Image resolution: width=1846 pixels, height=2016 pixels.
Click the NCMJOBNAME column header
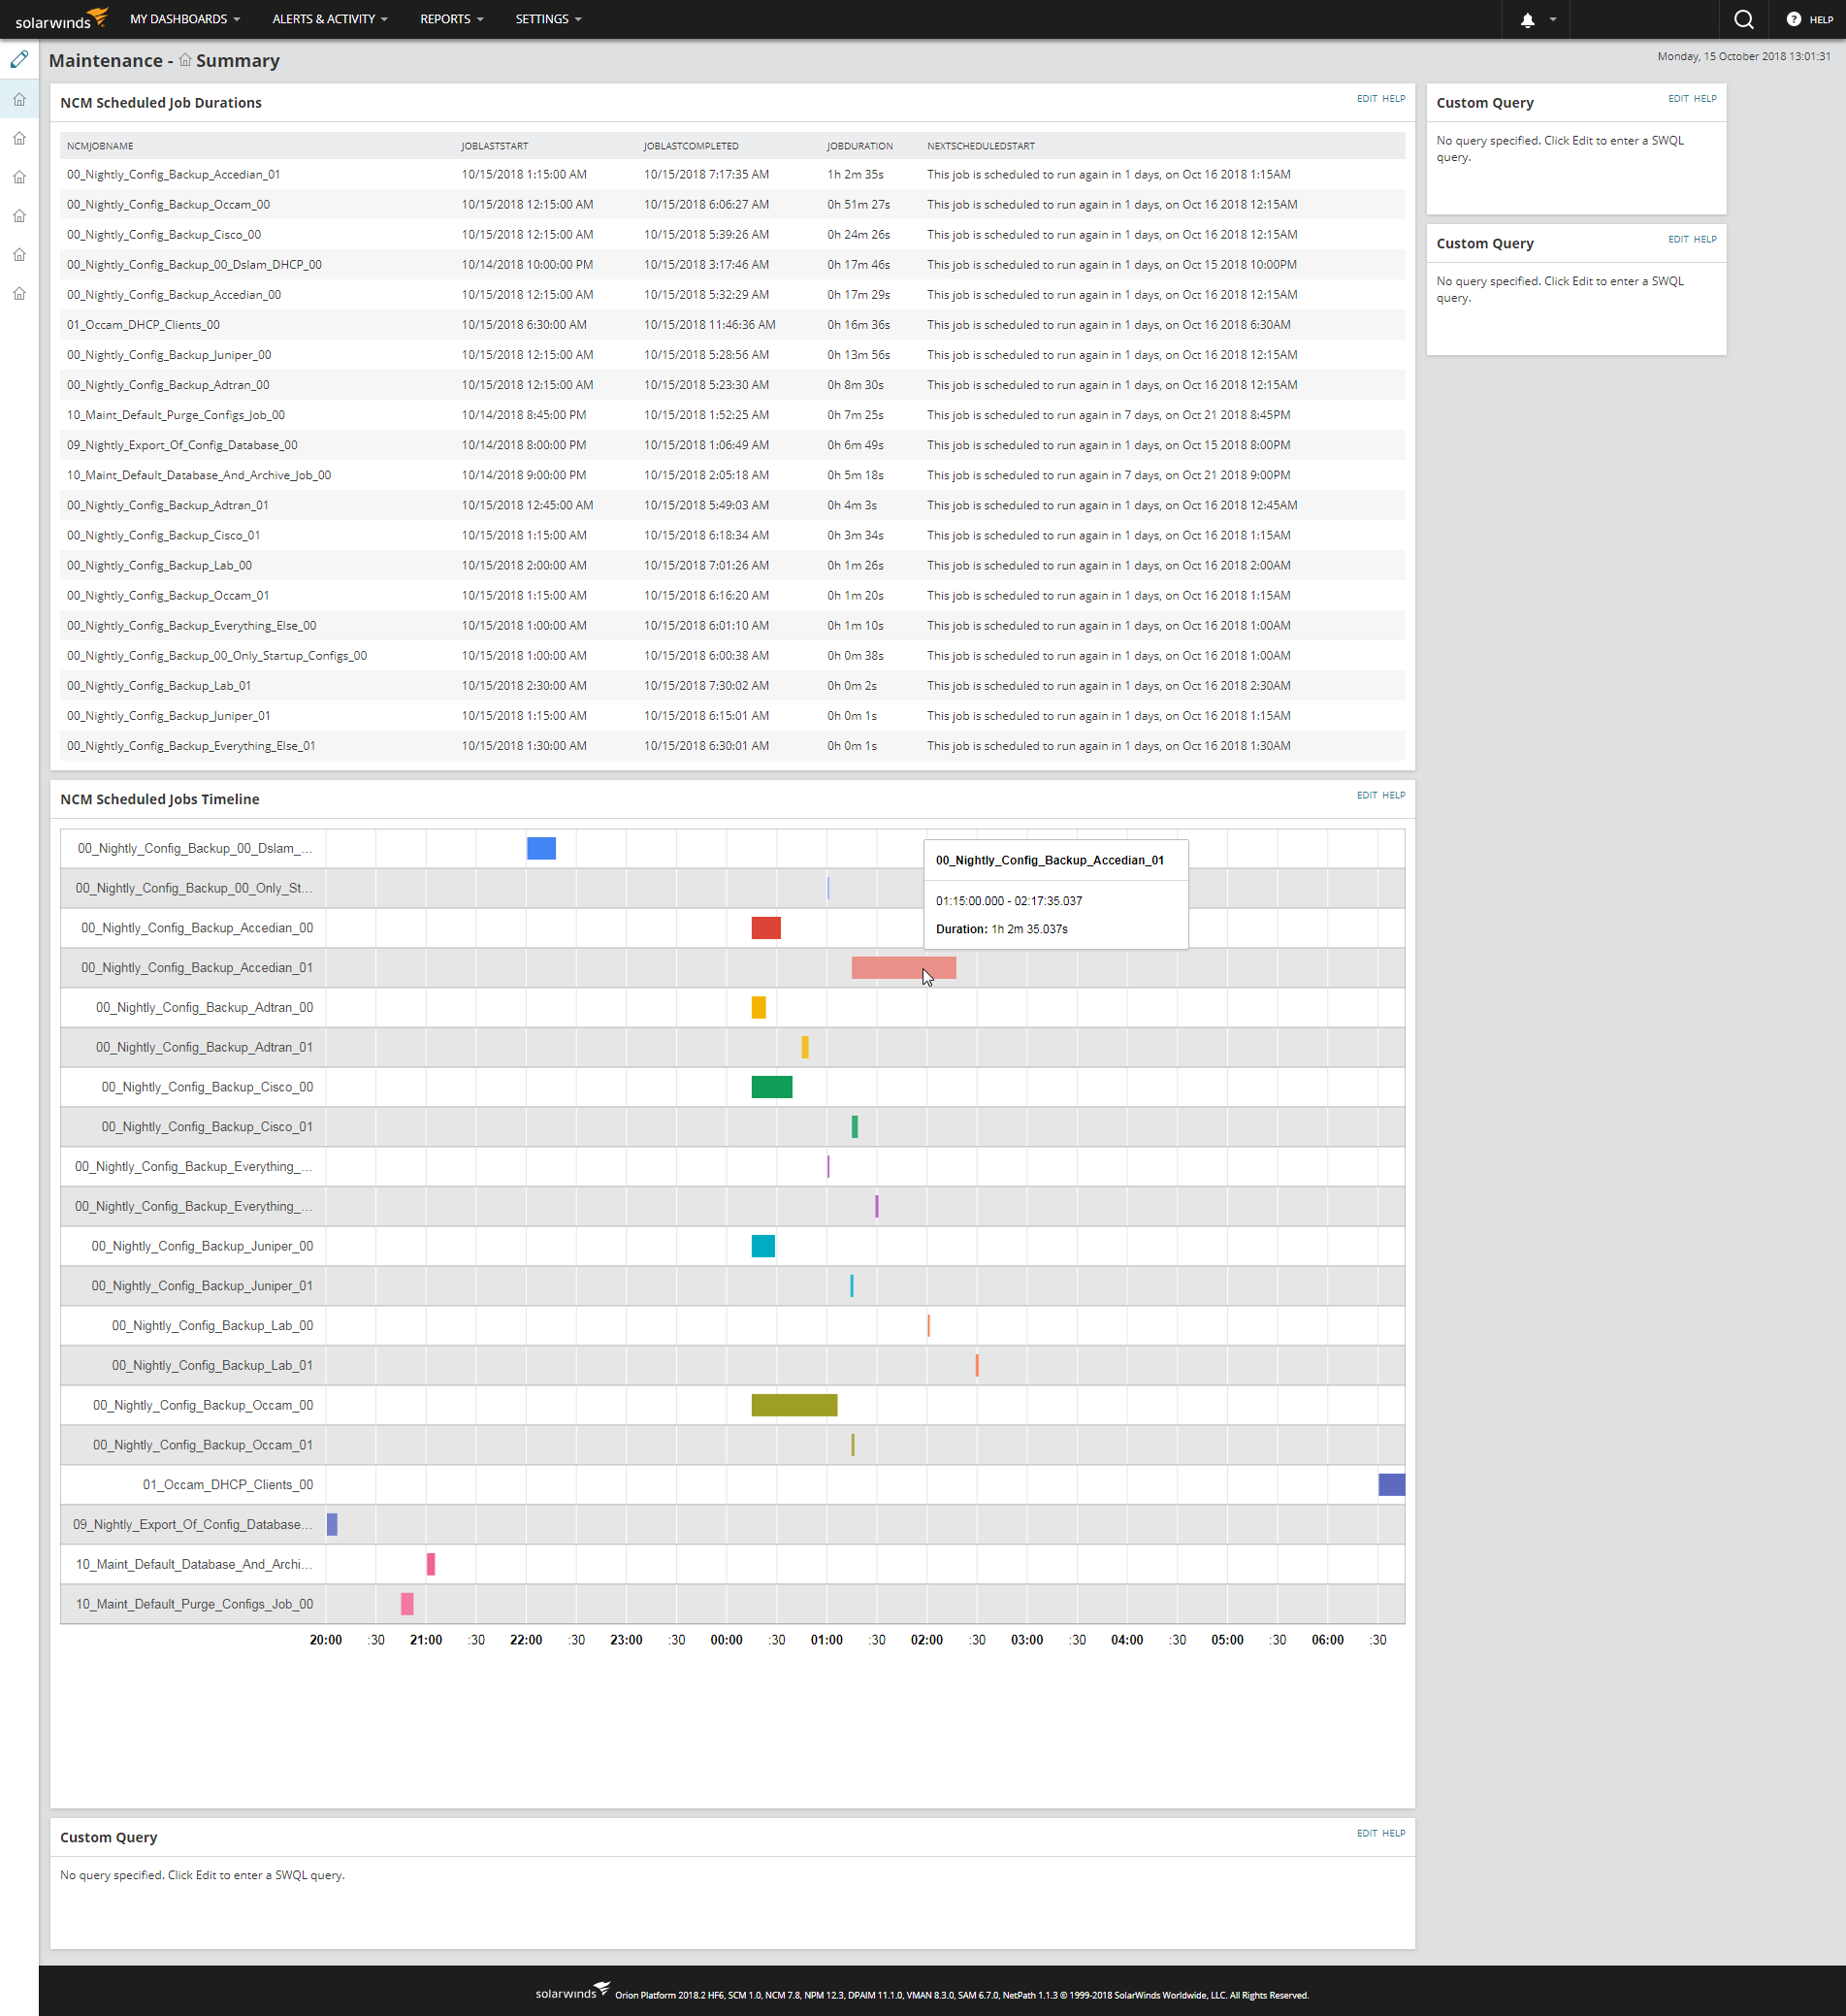pos(100,146)
